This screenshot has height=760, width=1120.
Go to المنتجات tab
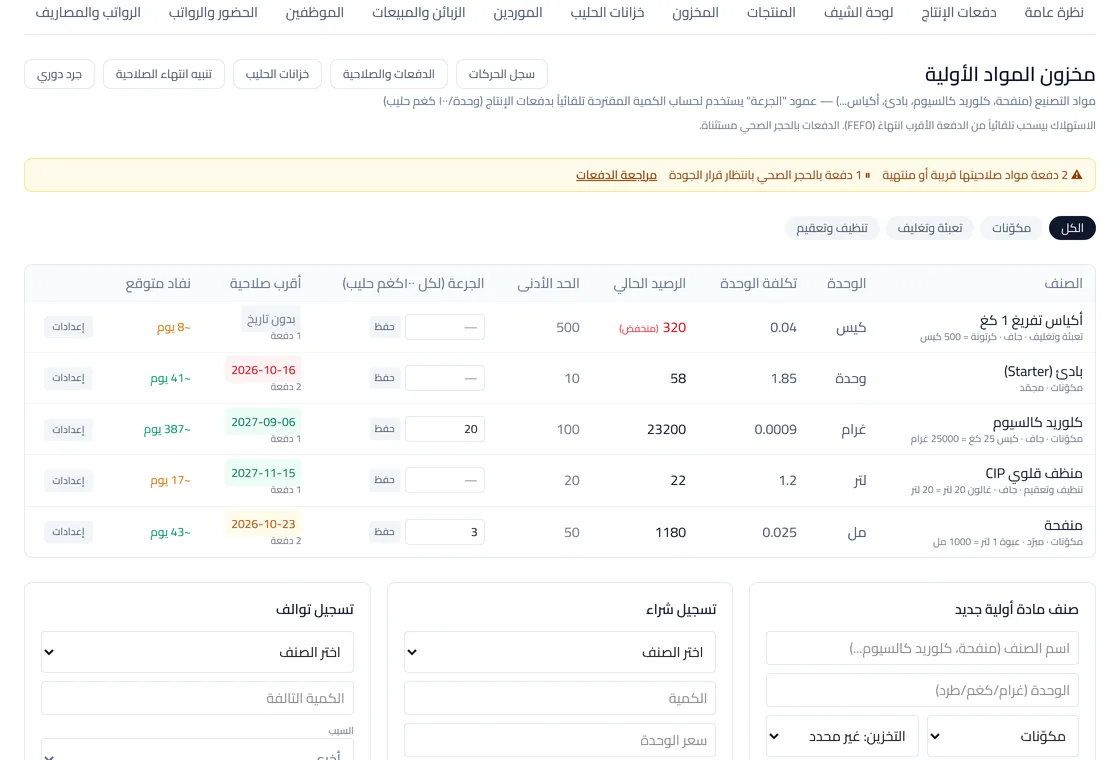point(771,13)
